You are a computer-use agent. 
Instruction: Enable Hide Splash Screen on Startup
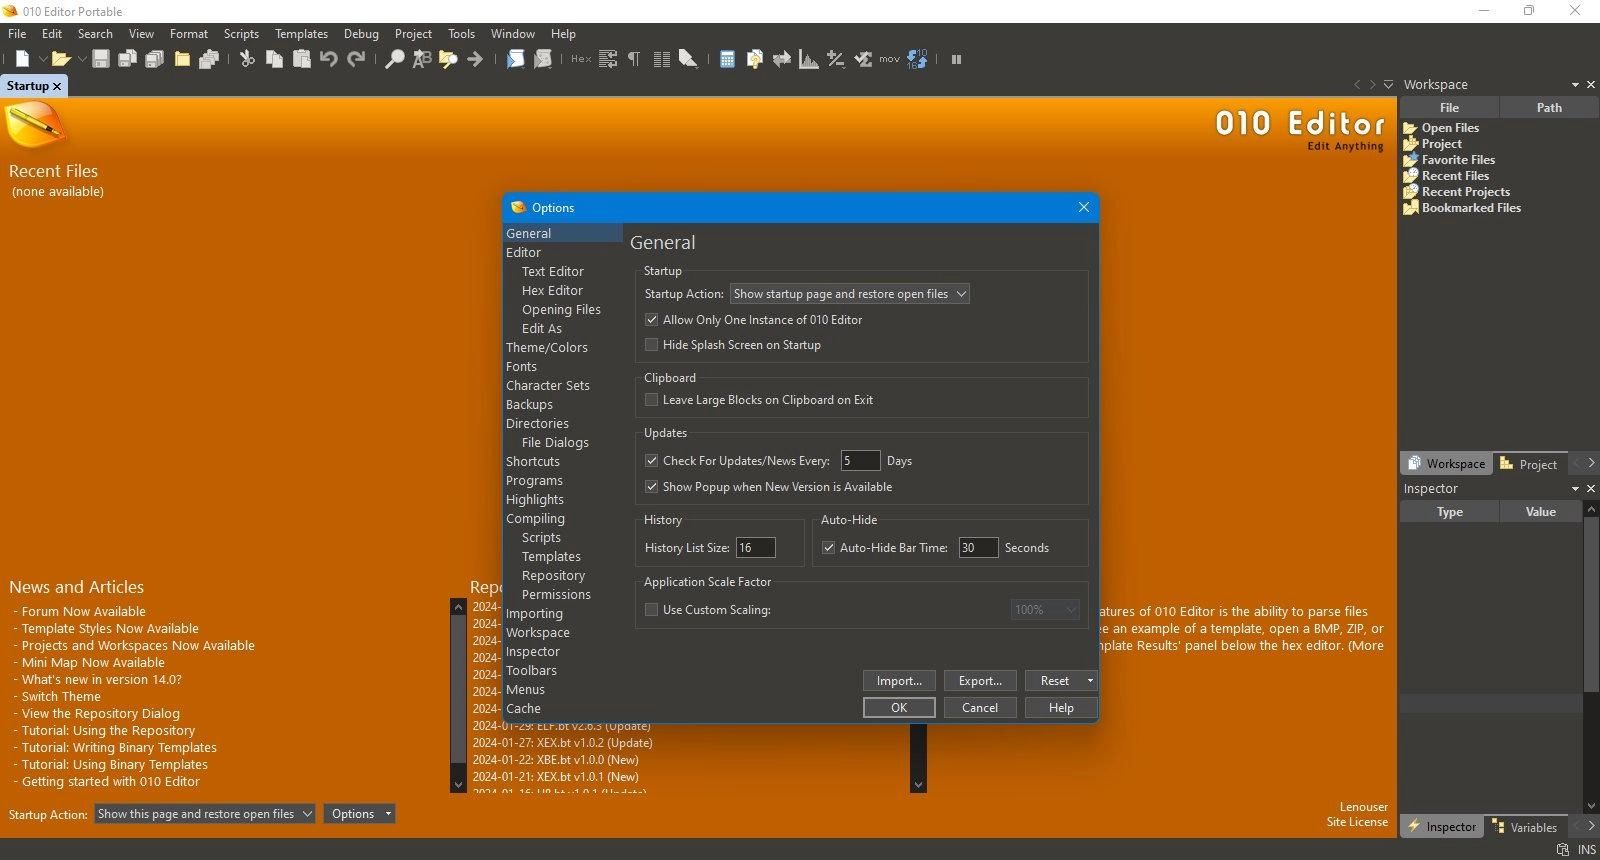[x=652, y=345]
